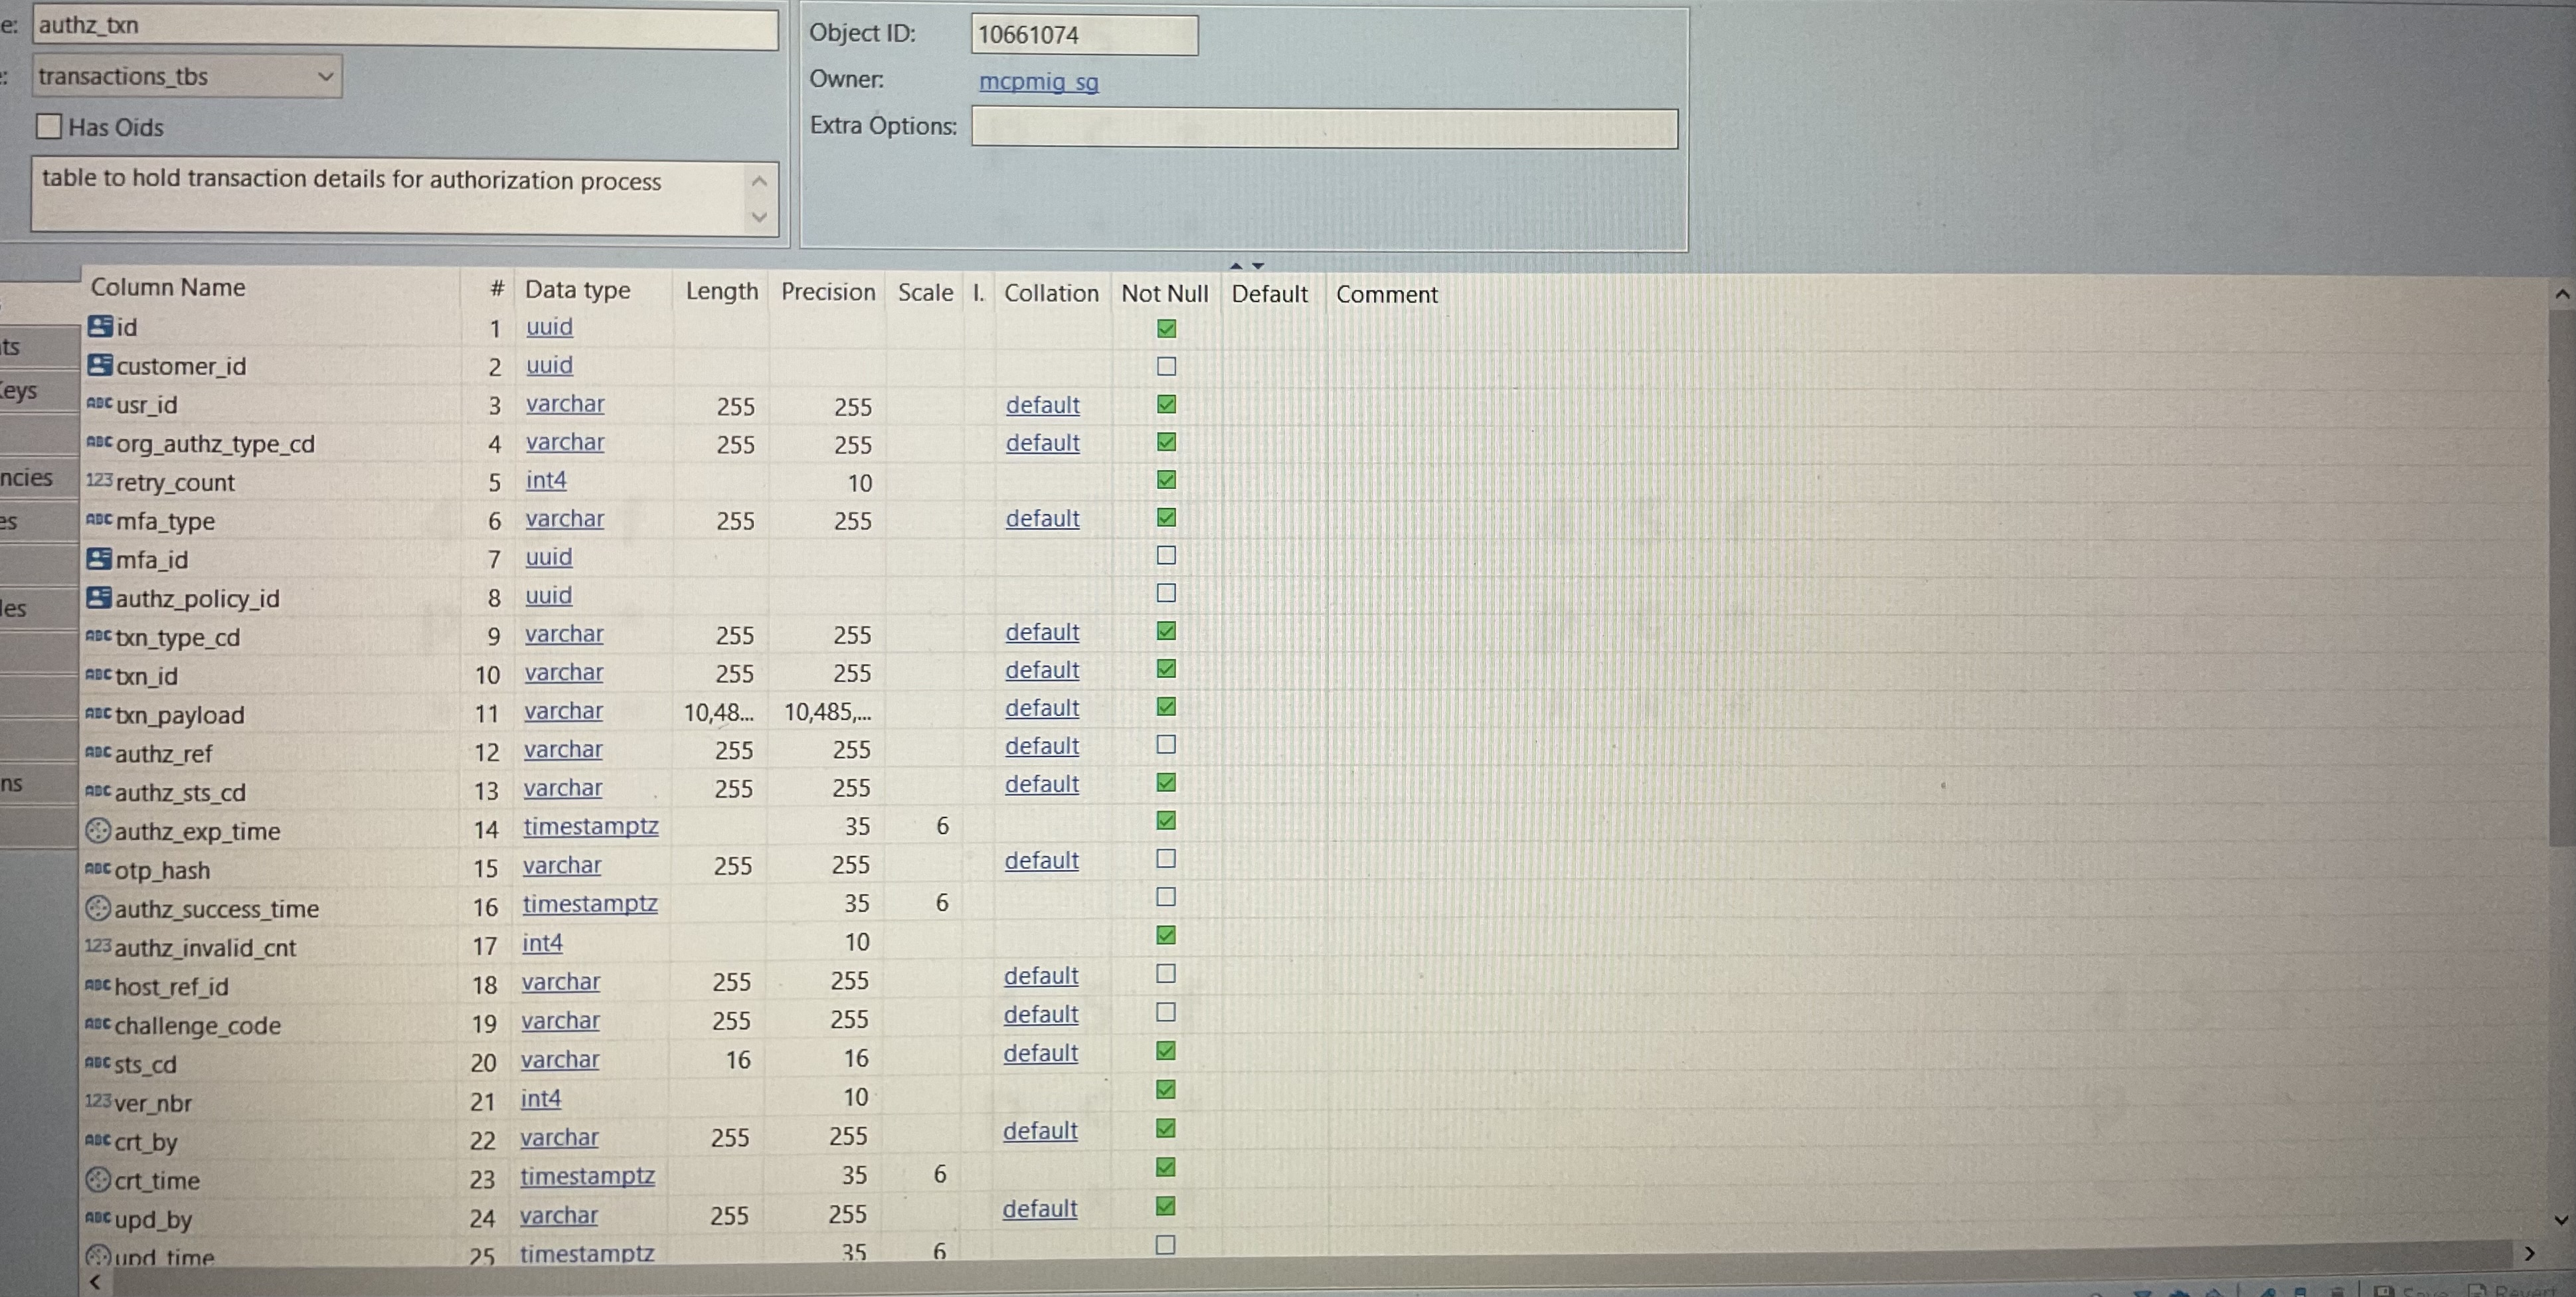Viewport: 2576px width, 1297px height.
Task: Click the uuid icon beside id column
Action: coord(99,326)
